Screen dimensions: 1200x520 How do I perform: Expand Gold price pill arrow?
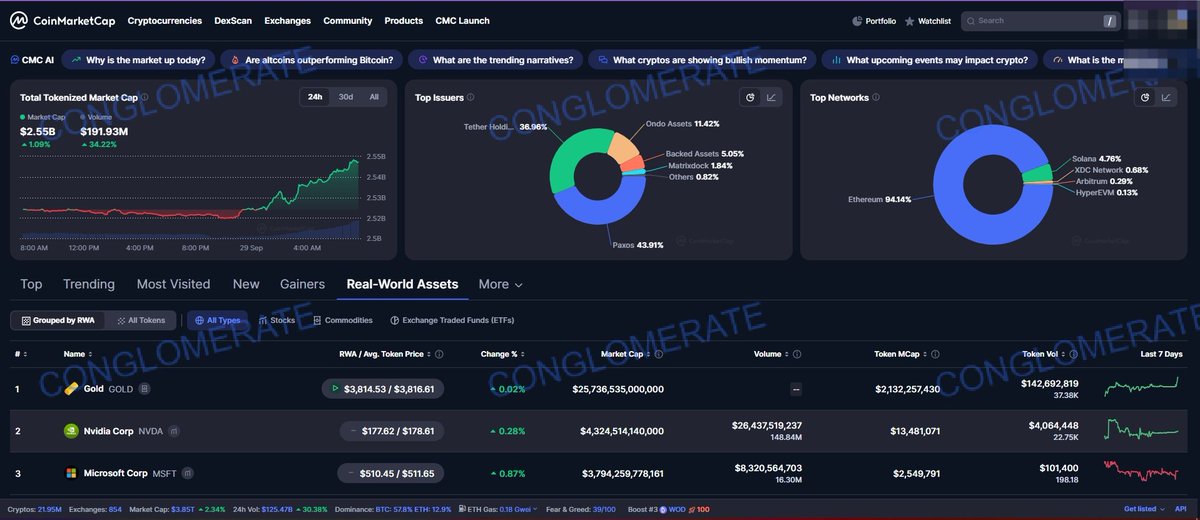pos(333,389)
